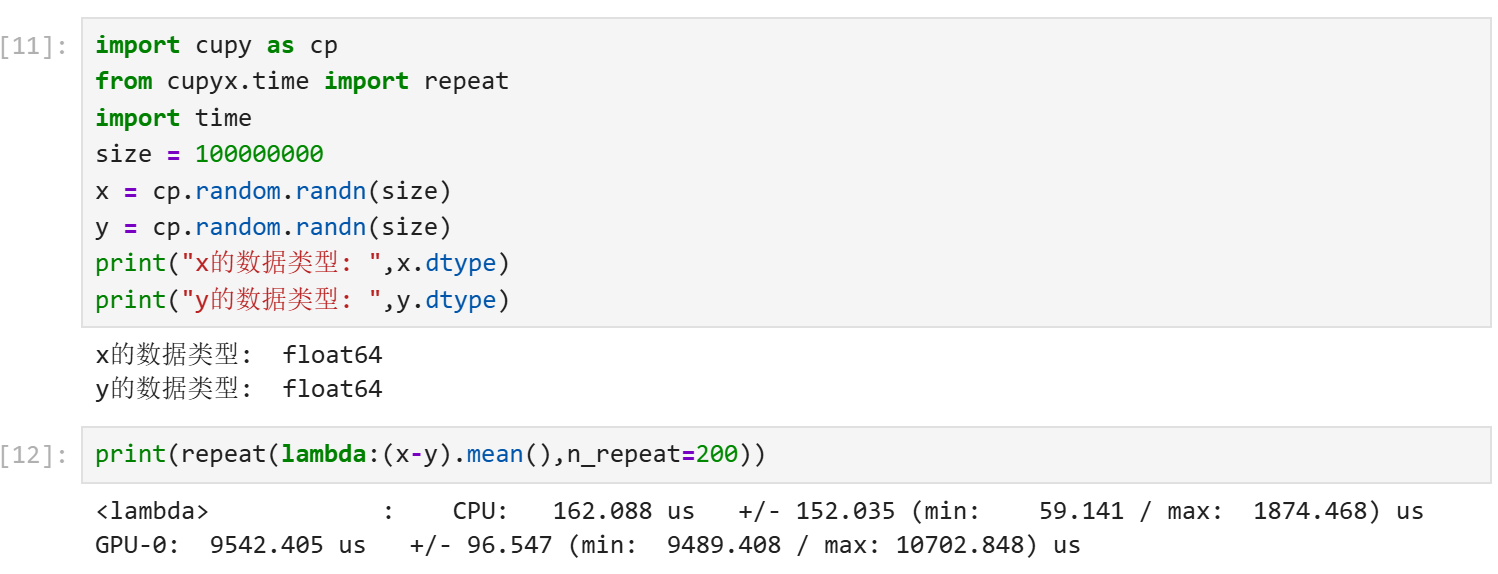Click the number 100000000 in size assignment
The width and height of the screenshot is (1498, 574).
(259, 155)
